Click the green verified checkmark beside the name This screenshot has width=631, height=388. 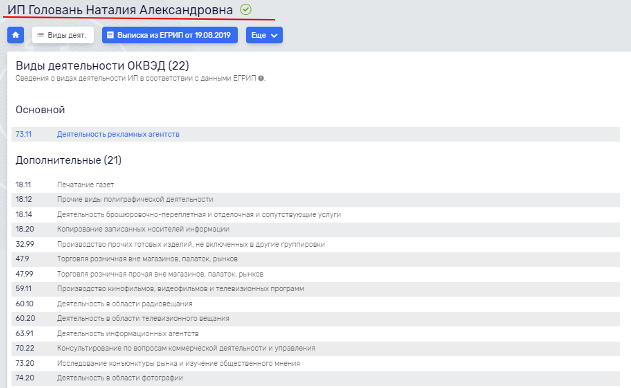coord(245,9)
